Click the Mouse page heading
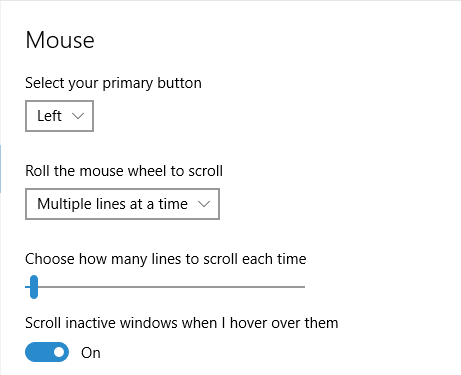This screenshot has width=461, height=375. click(60, 40)
